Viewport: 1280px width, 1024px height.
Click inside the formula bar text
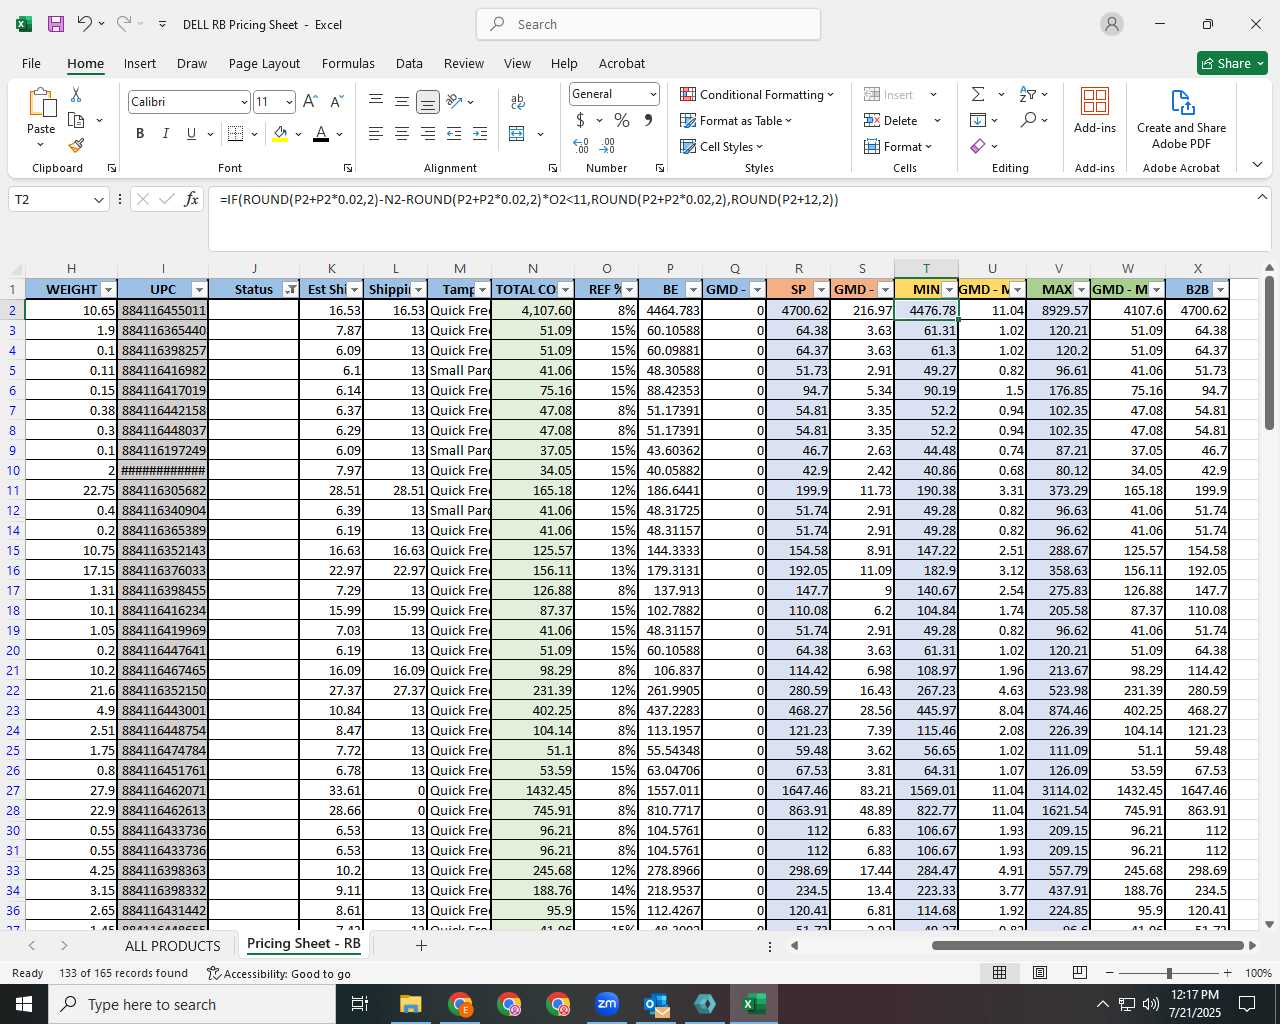pyautogui.click(x=529, y=199)
